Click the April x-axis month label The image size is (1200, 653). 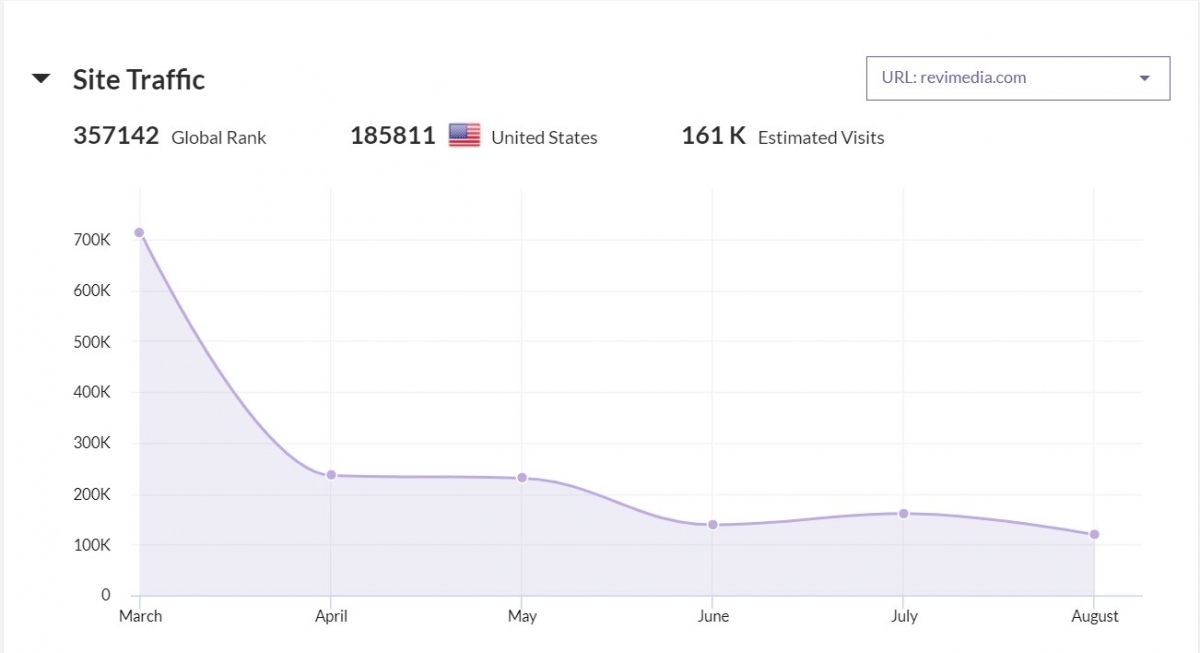[x=331, y=616]
